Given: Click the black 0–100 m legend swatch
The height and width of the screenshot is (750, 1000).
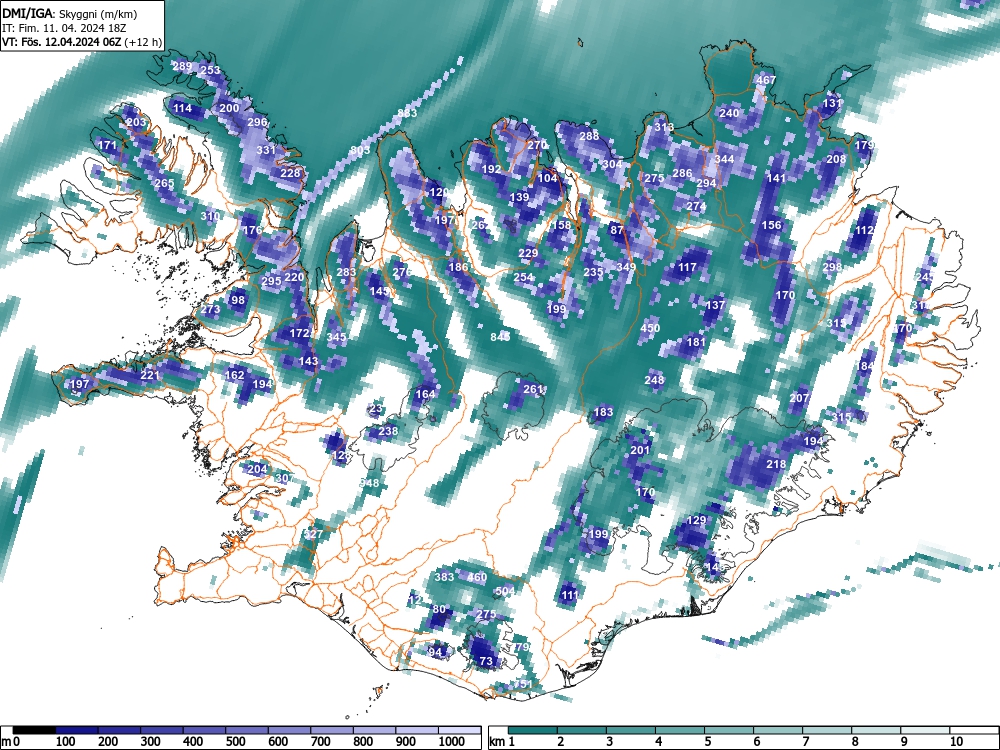Looking at the screenshot, I should [34, 730].
